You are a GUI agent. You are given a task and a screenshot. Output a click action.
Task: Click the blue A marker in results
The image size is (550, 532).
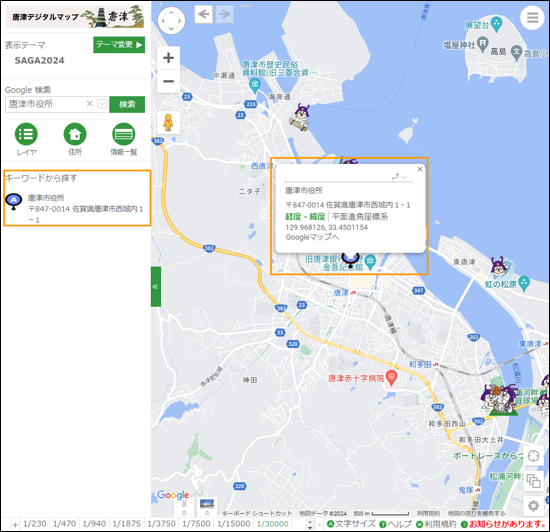pos(14,202)
